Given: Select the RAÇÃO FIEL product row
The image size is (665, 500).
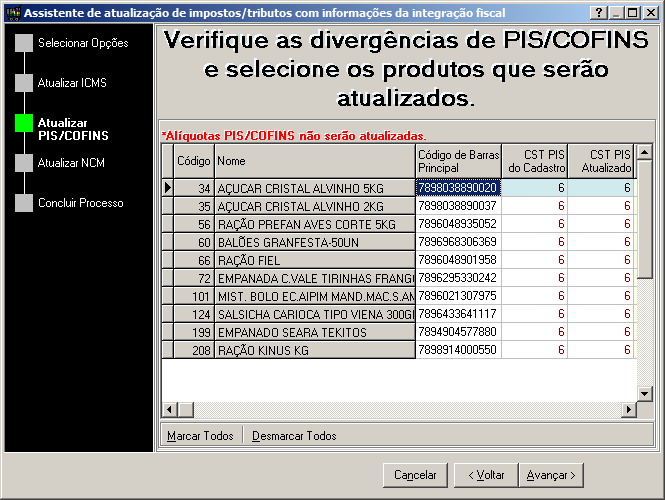Looking at the screenshot, I should [314, 259].
